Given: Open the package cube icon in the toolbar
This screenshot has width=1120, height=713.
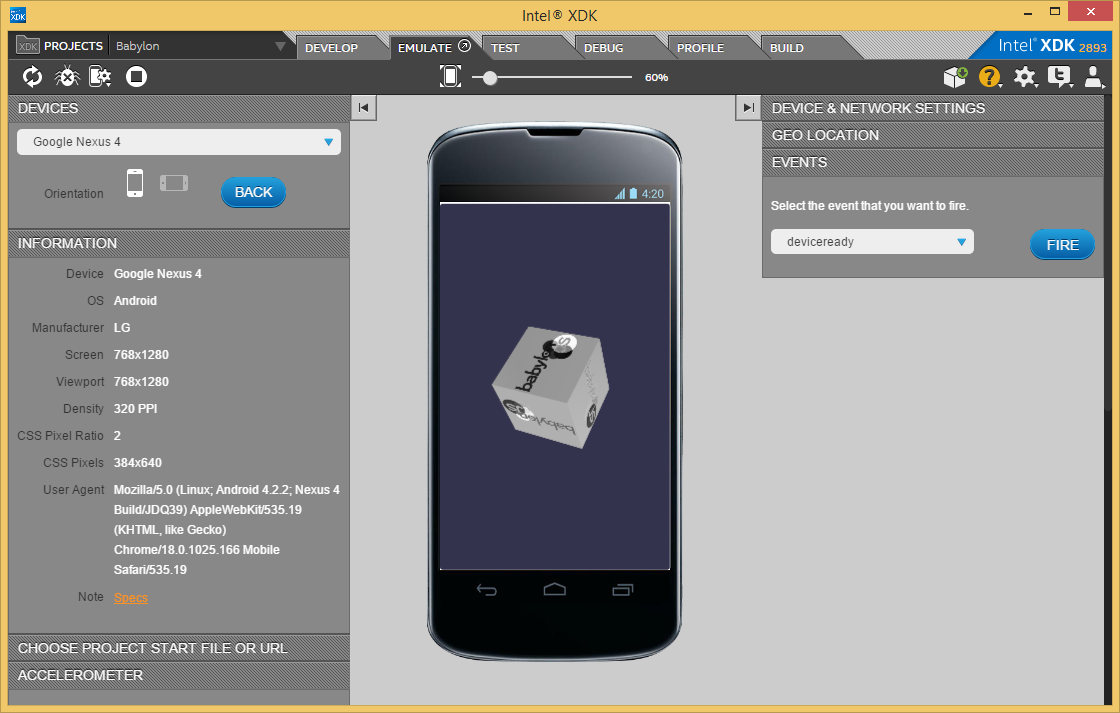Looking at the screenshot, I should (955, 76).
